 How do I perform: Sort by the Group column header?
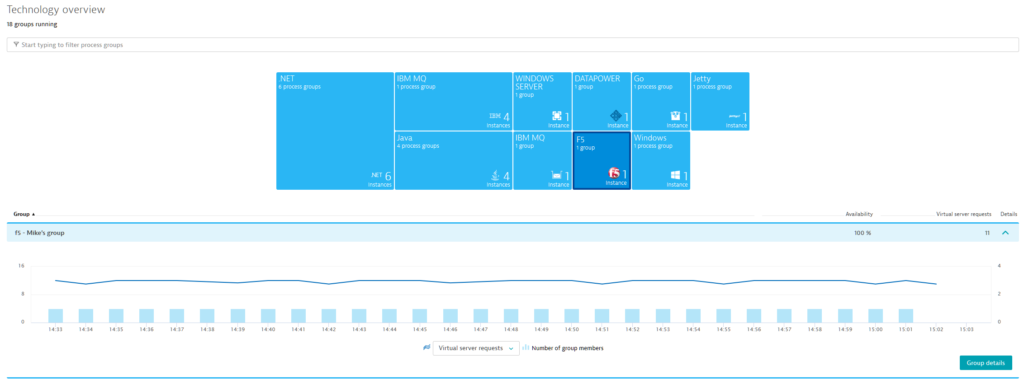(24, 214)
